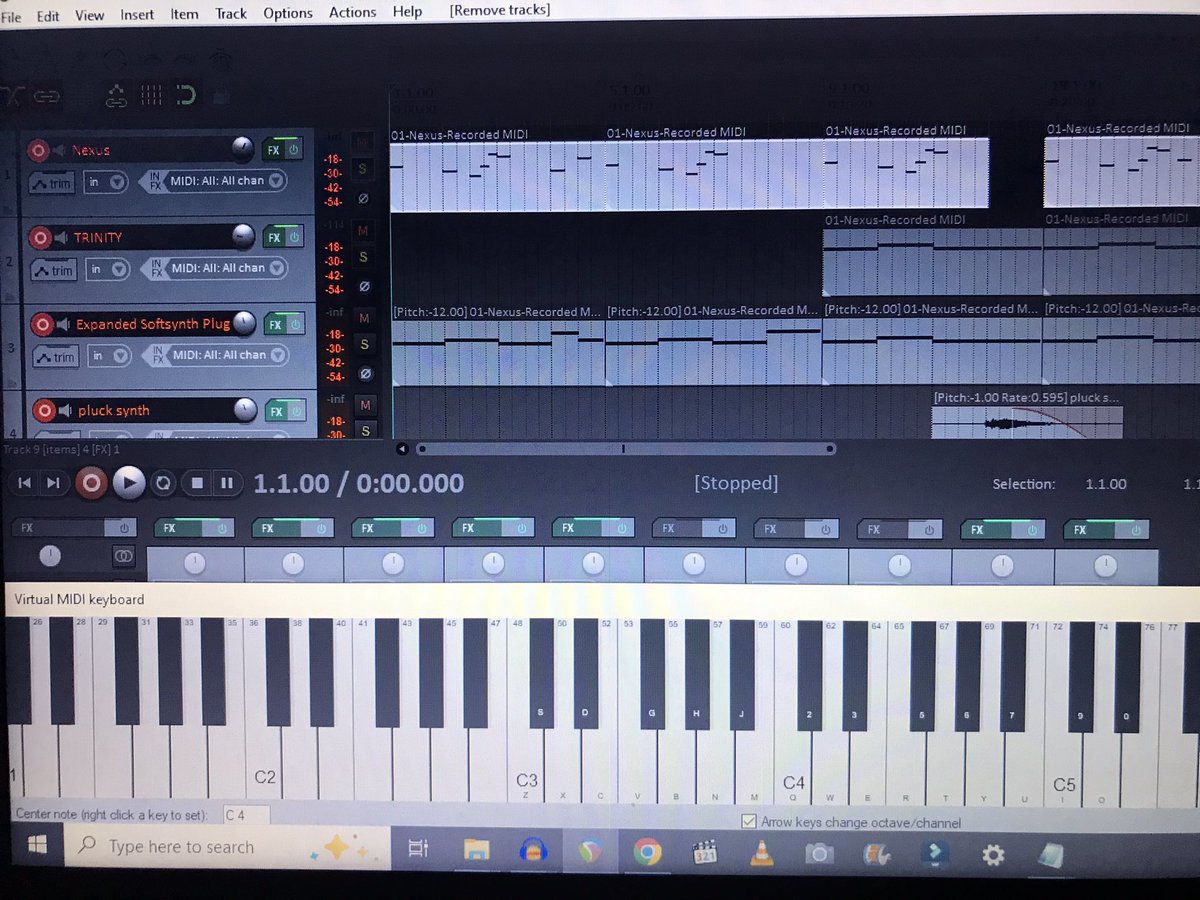Open record mode 'in' dropdown on TRINITY track
This screenshot has height=900, width=1200.
click(x=106, y=269)
